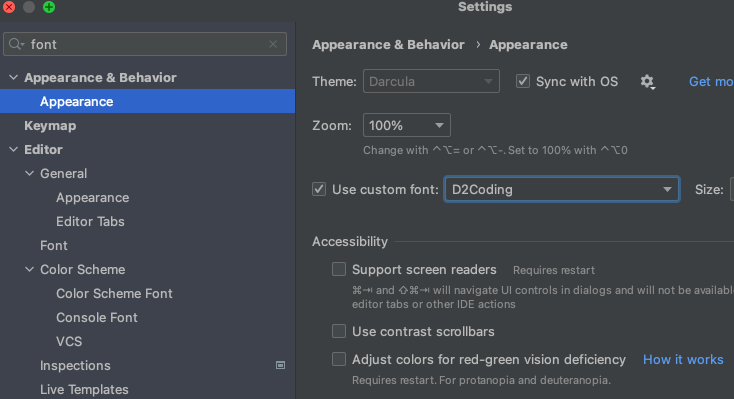This screenshot has height=399, width=734.
Task: Collapse the Color Scheme tree node
Action: [29, 269]
